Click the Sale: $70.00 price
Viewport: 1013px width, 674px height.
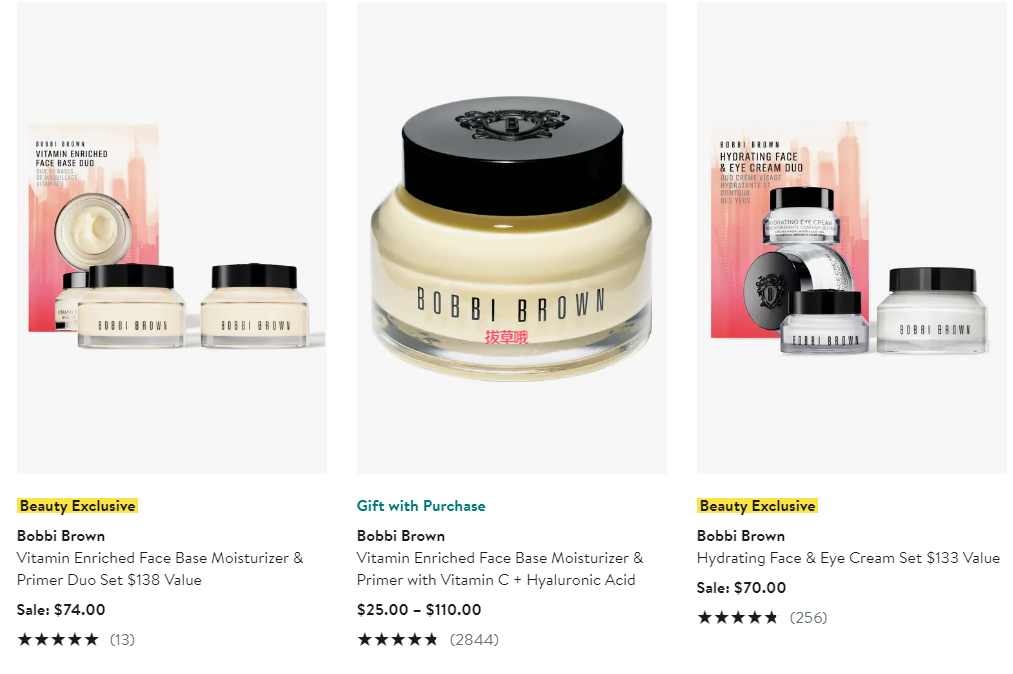(742, 587)
